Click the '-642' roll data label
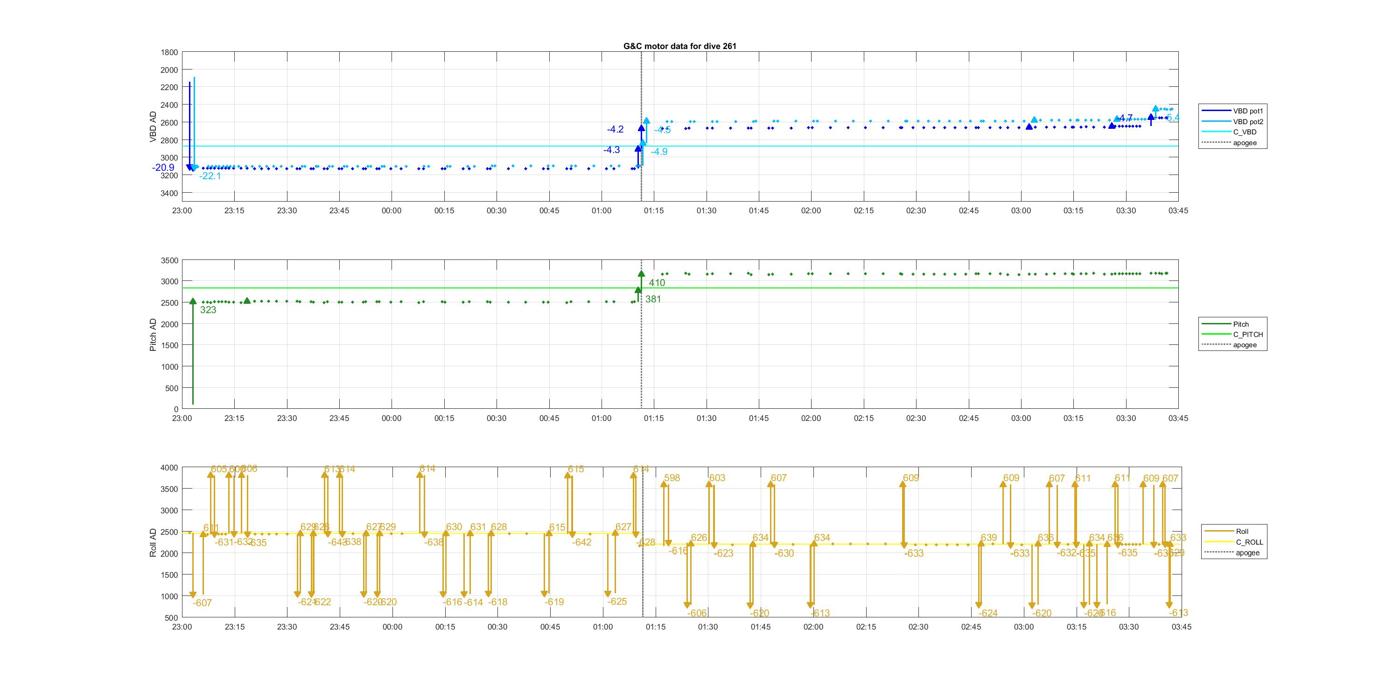 [582, 542]
